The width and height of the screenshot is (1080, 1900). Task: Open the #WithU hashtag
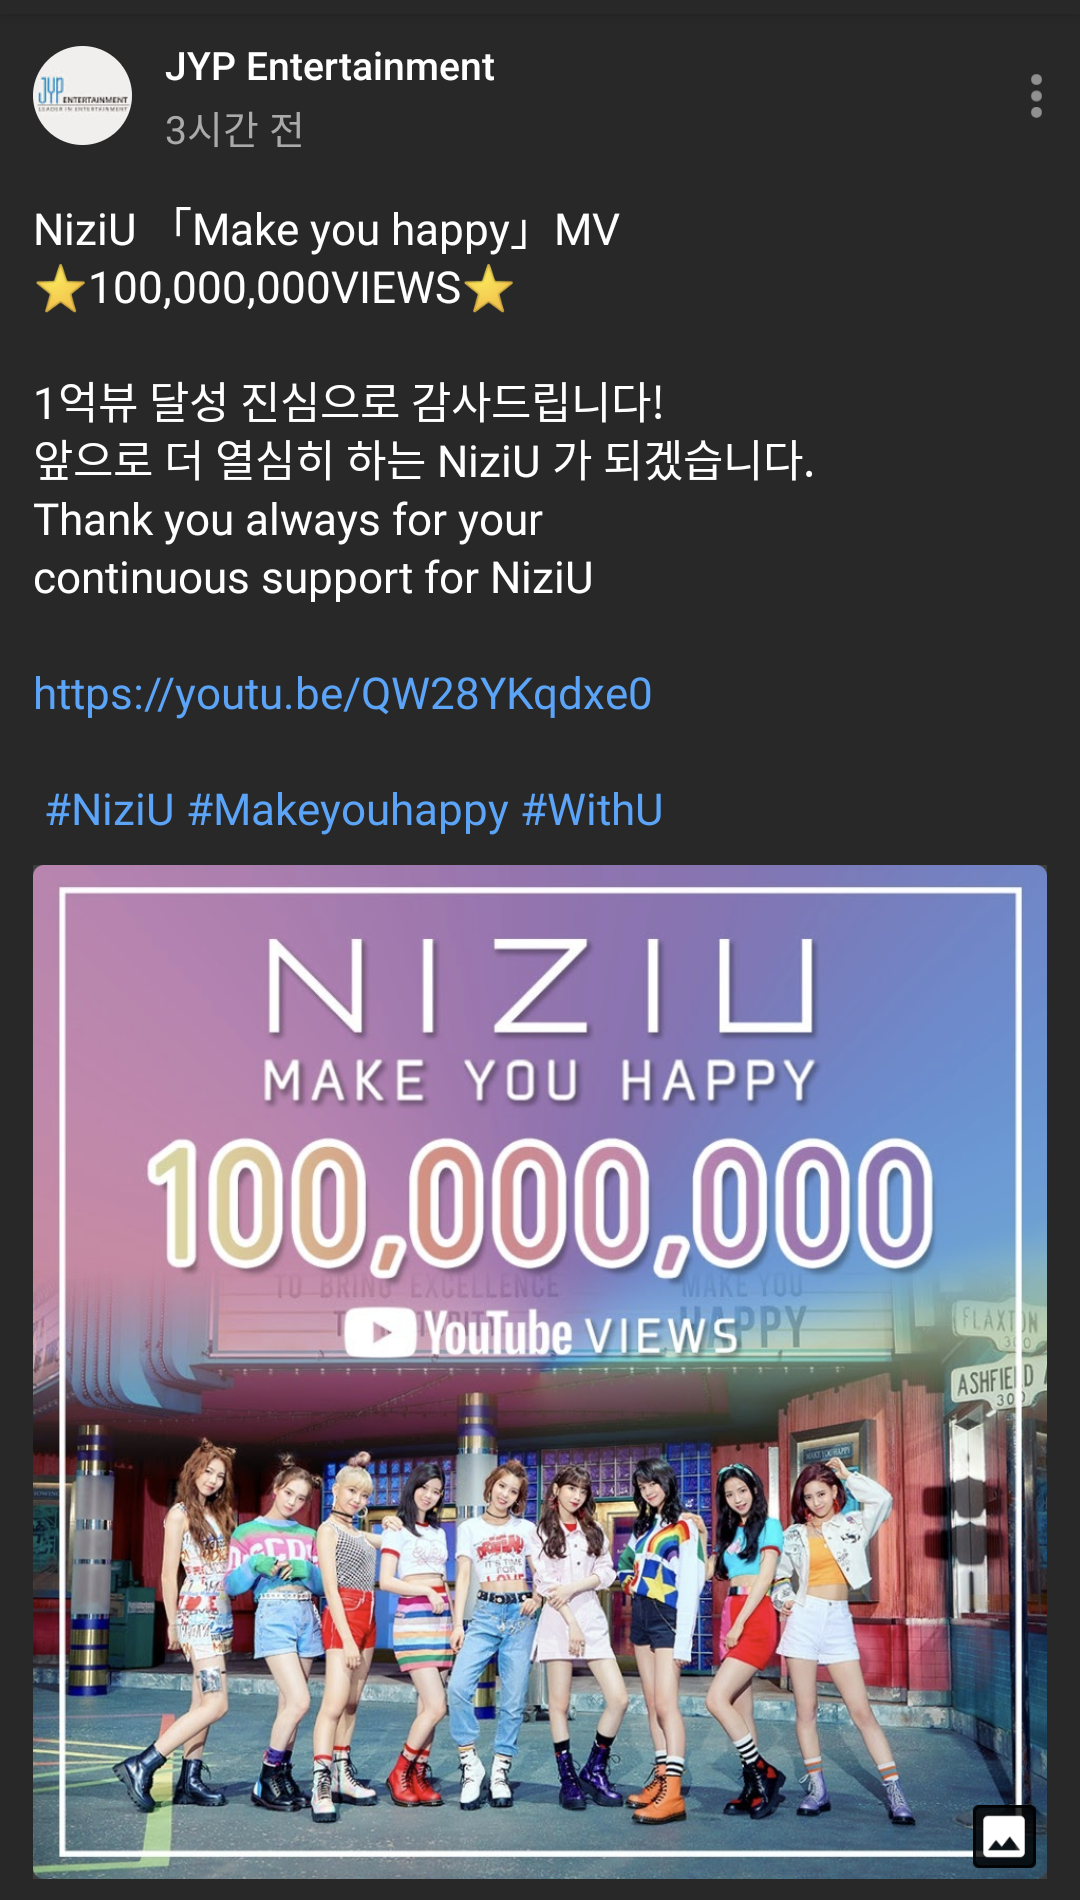click(592, 810)
